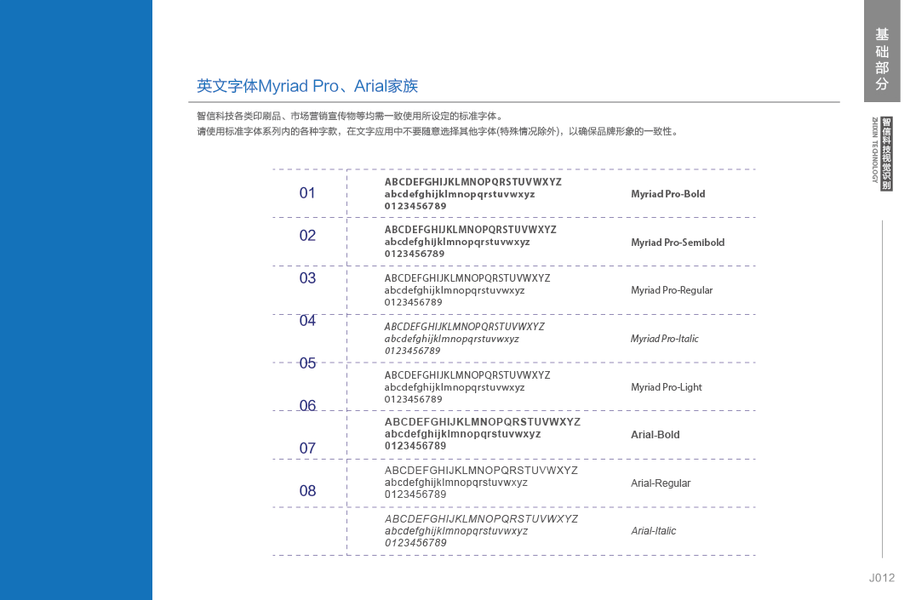Click the second description line starting 请使用标准字体

tap(438, 131)
